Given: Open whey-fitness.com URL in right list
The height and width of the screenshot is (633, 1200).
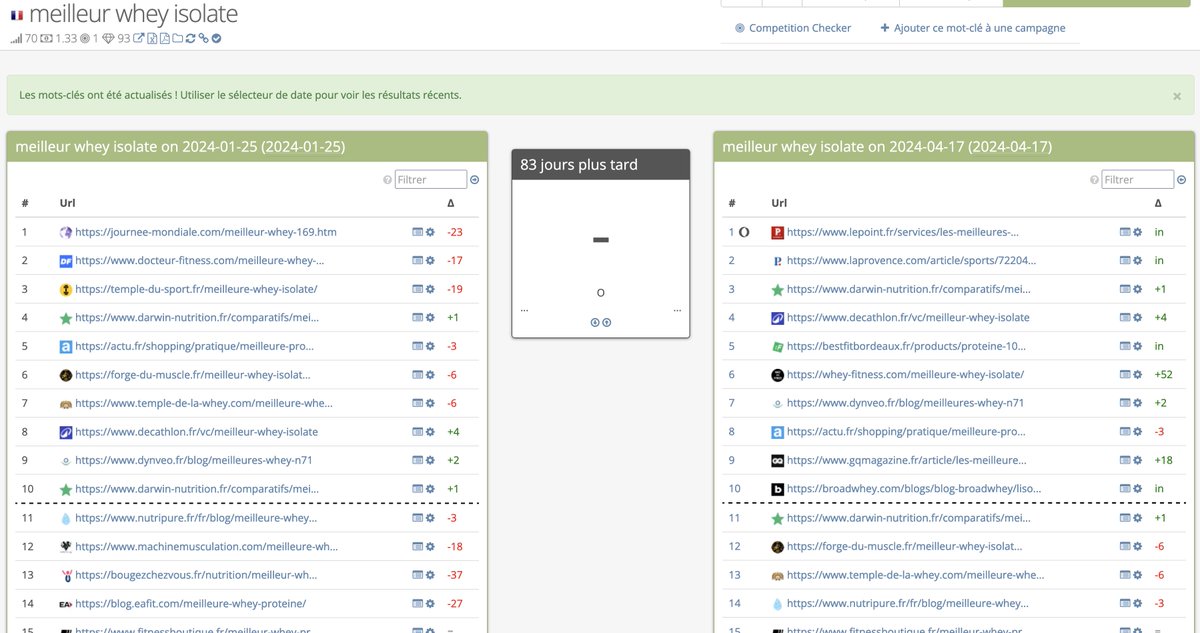Looking at the screenshot, I should [905, 375].
